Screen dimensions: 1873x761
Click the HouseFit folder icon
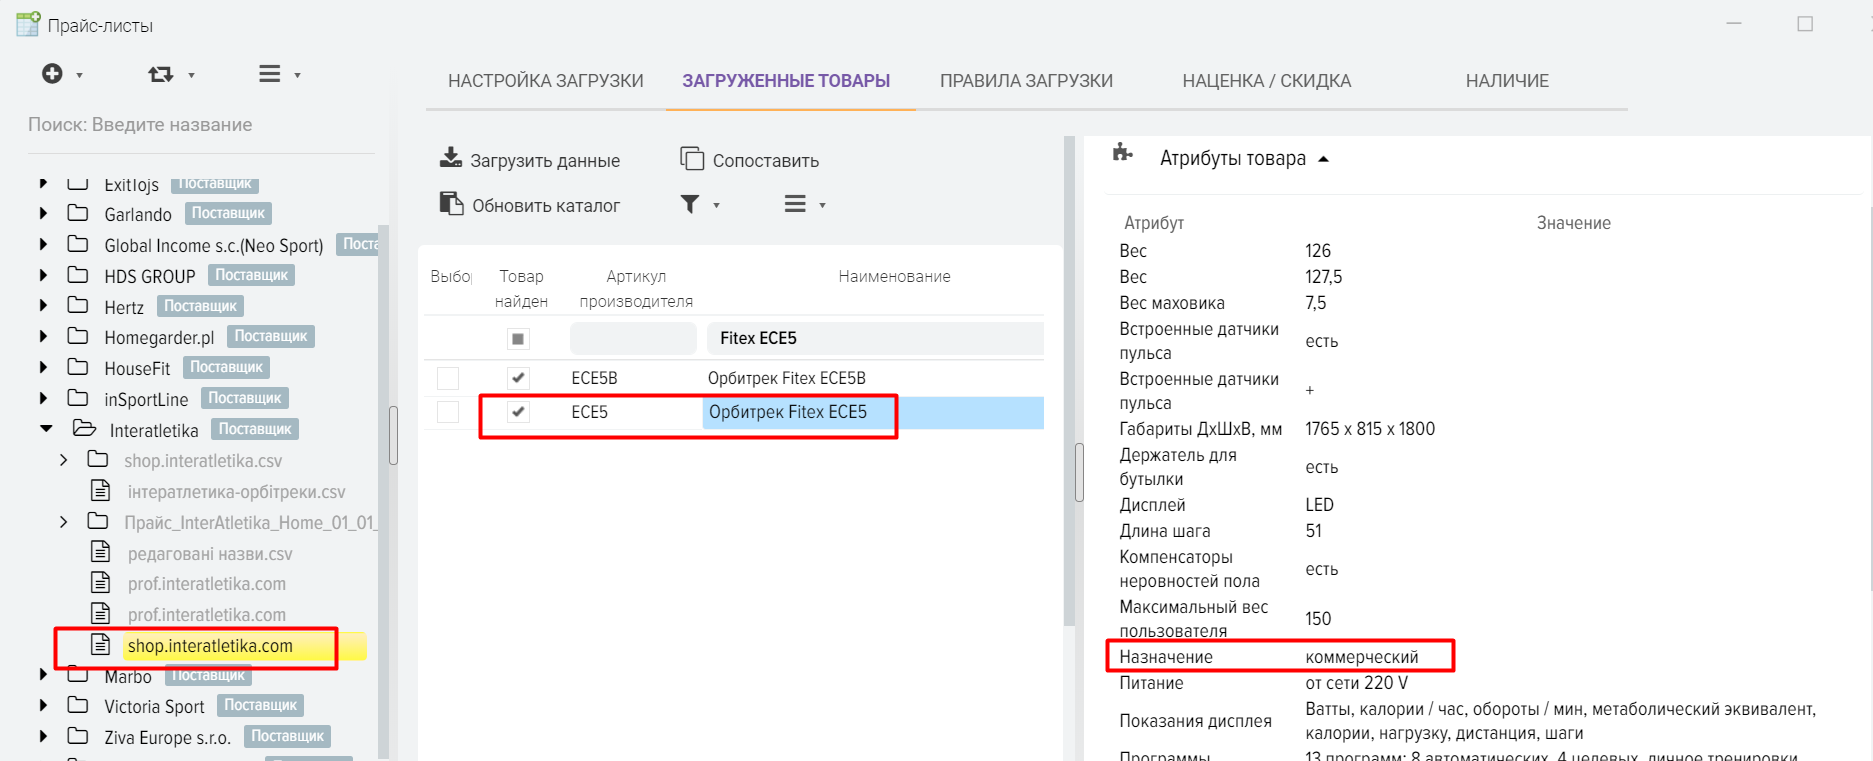(x=78, y=367)
